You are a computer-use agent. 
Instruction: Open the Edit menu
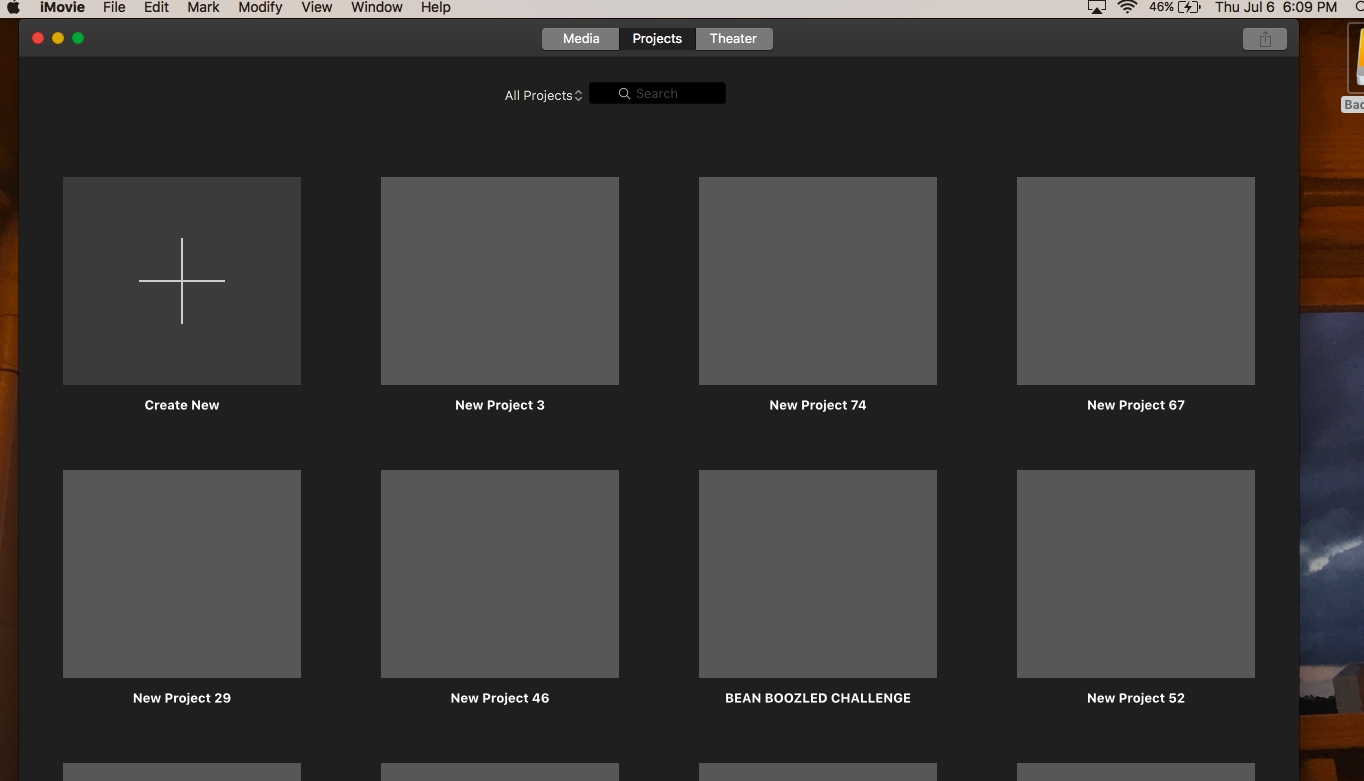[156, 7]
